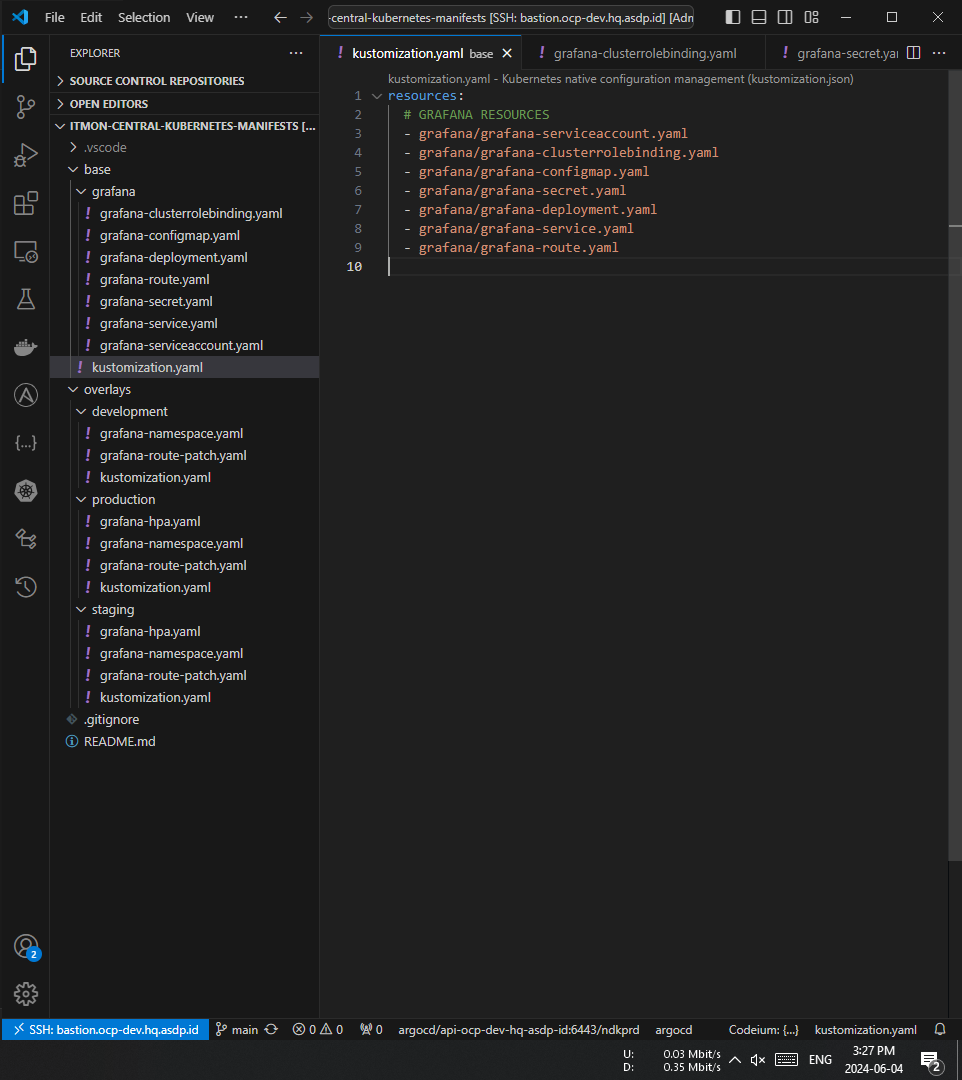Open the menu bar overflow ellipsis
Screen dimensions: 962x1080
click(240, 17)
